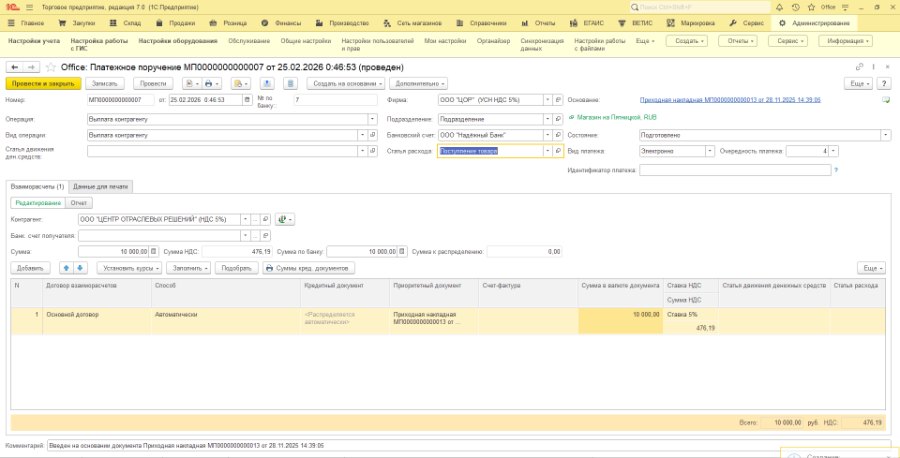Open the calendar picker next to the date
900x458 pixels.
click(247, 100)
